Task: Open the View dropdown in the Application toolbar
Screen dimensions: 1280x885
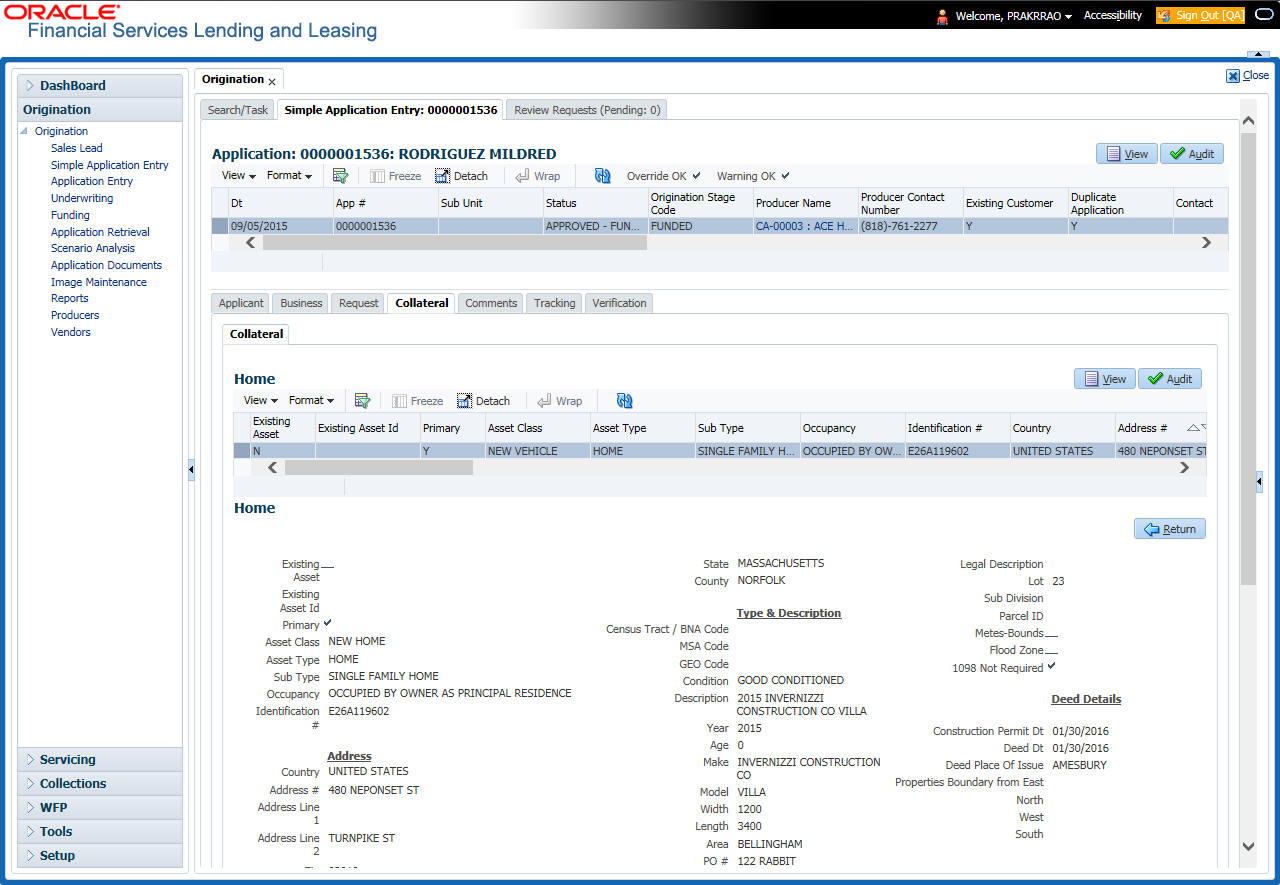Action: point(238,176)
